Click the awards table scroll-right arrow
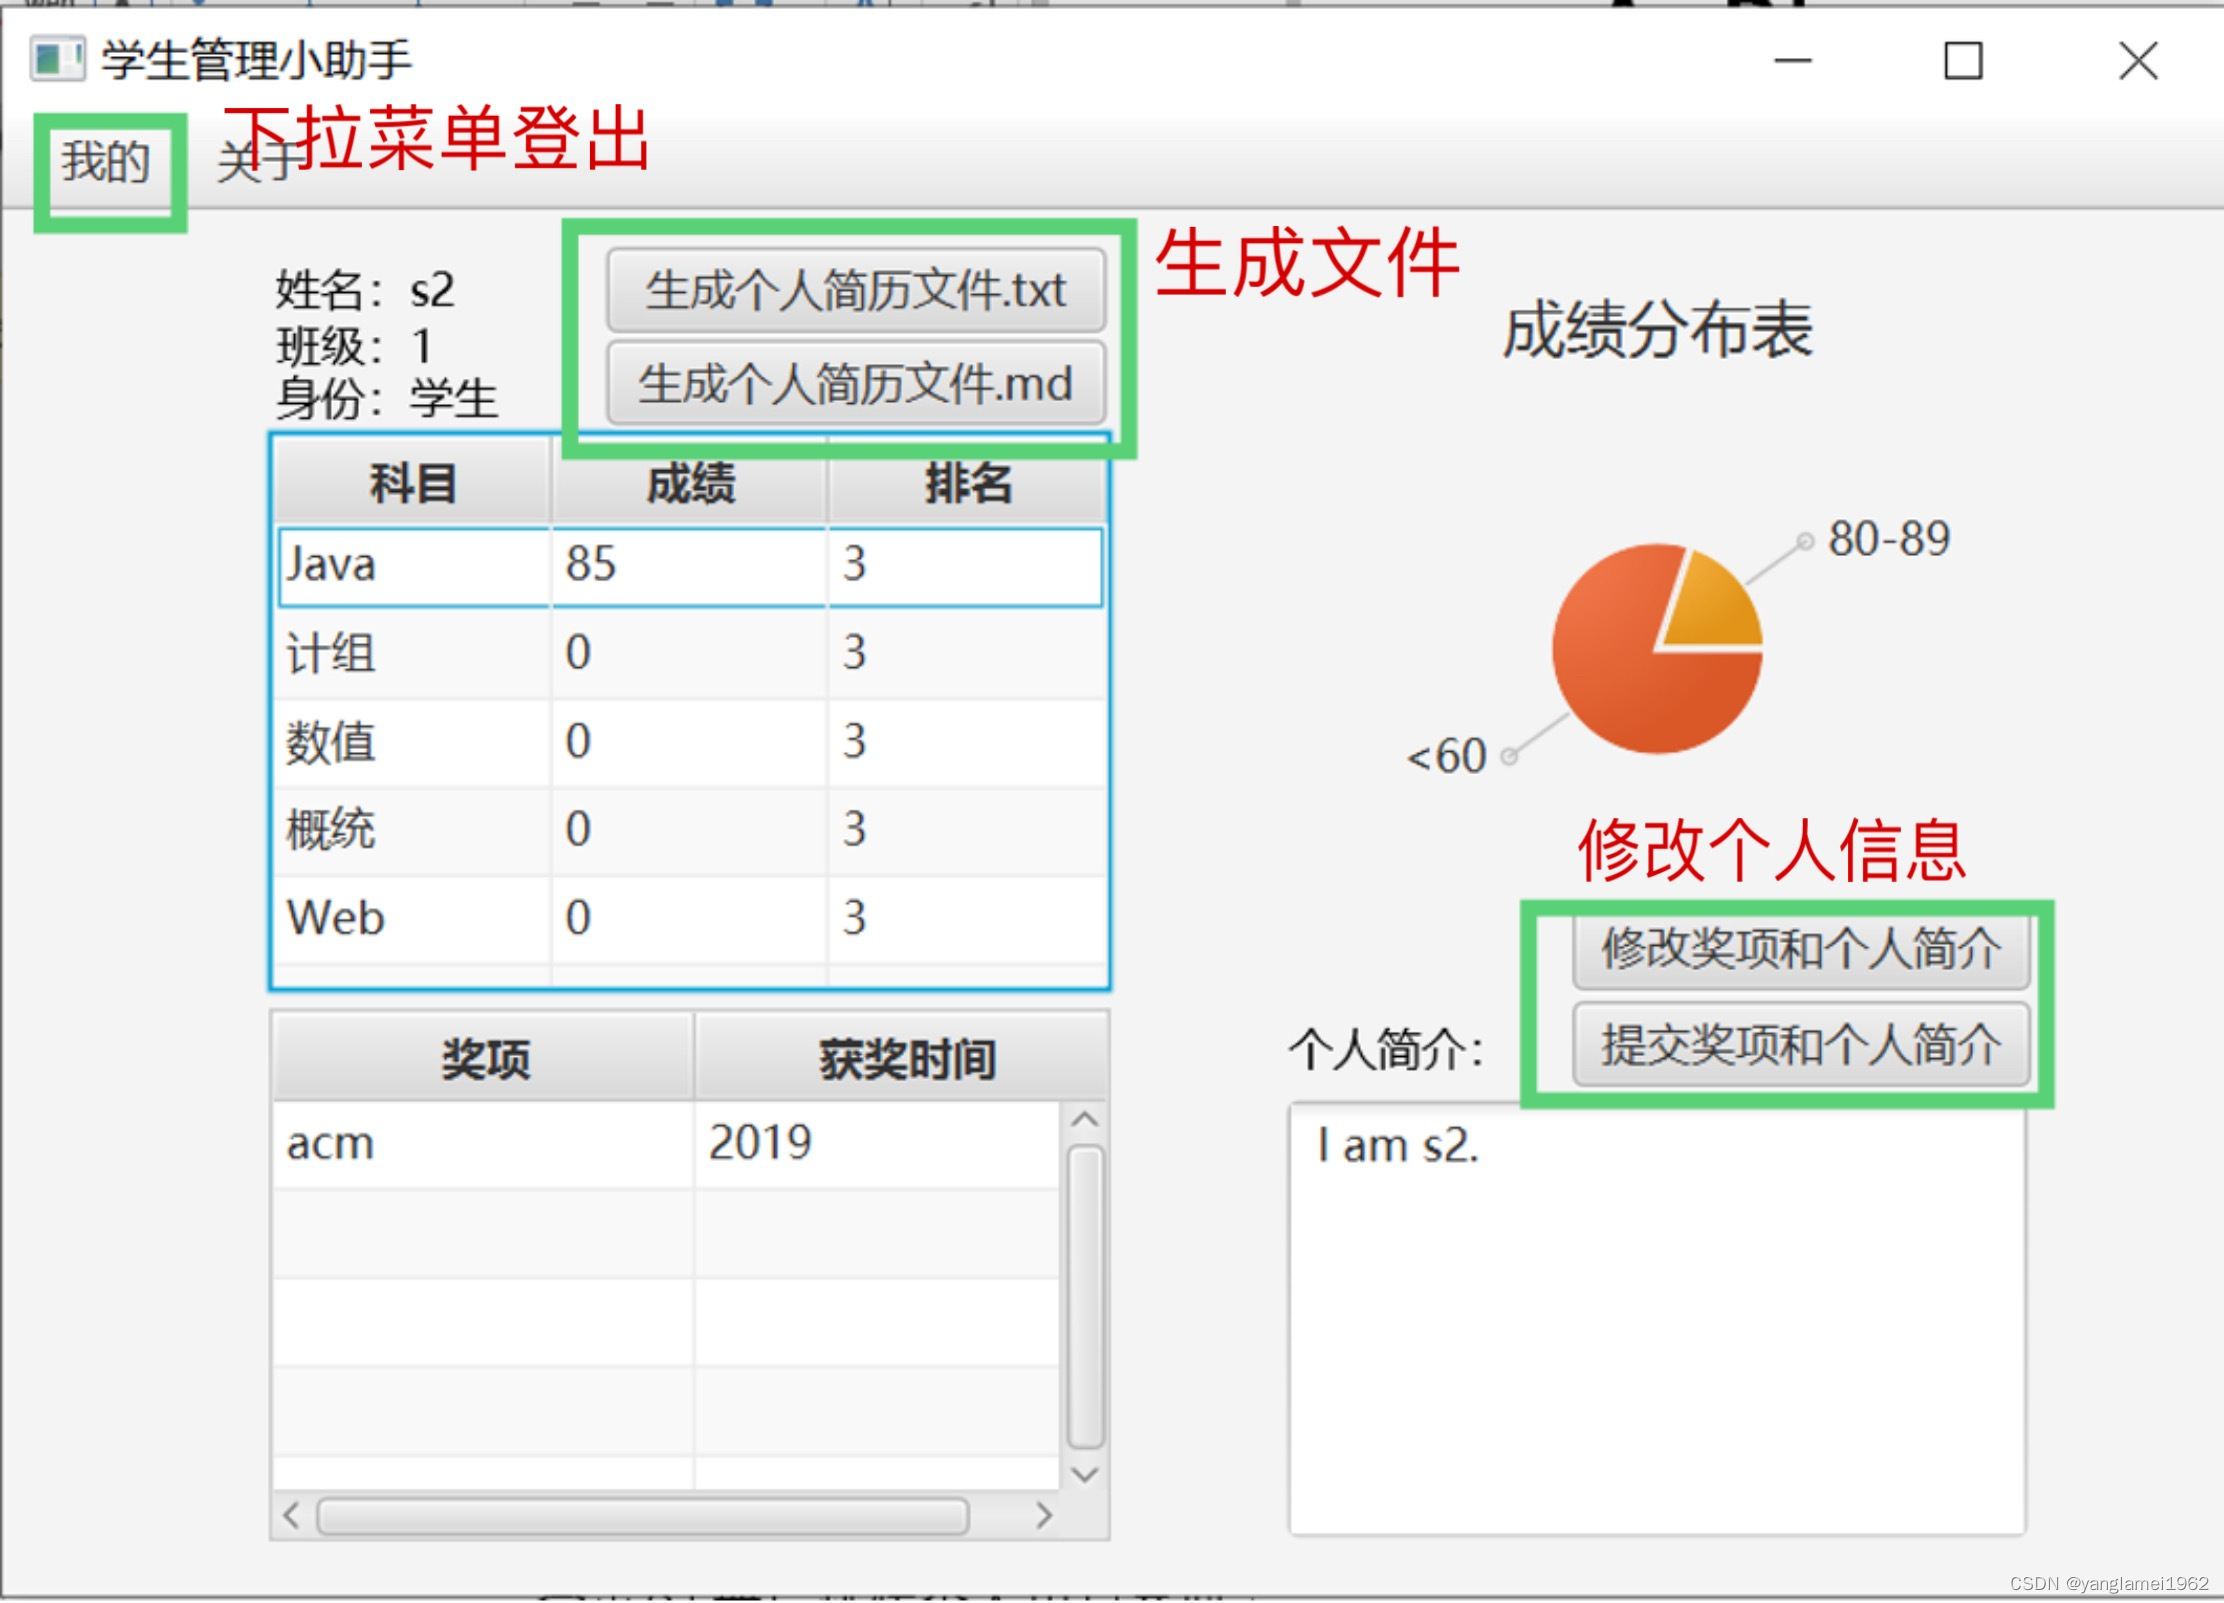2224x1603 pixels. (1044, 1515)
